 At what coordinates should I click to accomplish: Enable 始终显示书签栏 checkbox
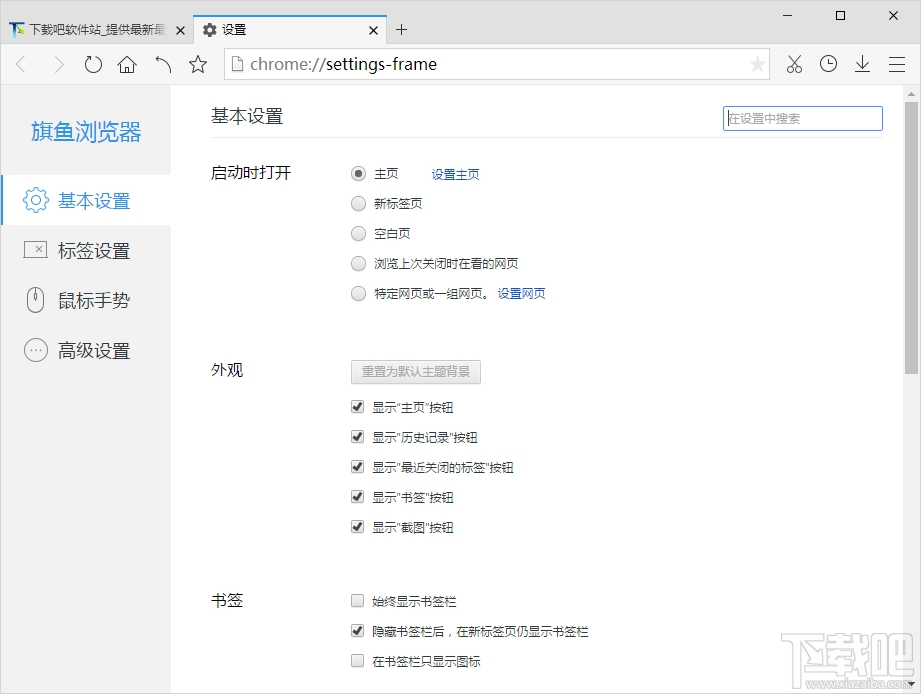coord(357,600)
